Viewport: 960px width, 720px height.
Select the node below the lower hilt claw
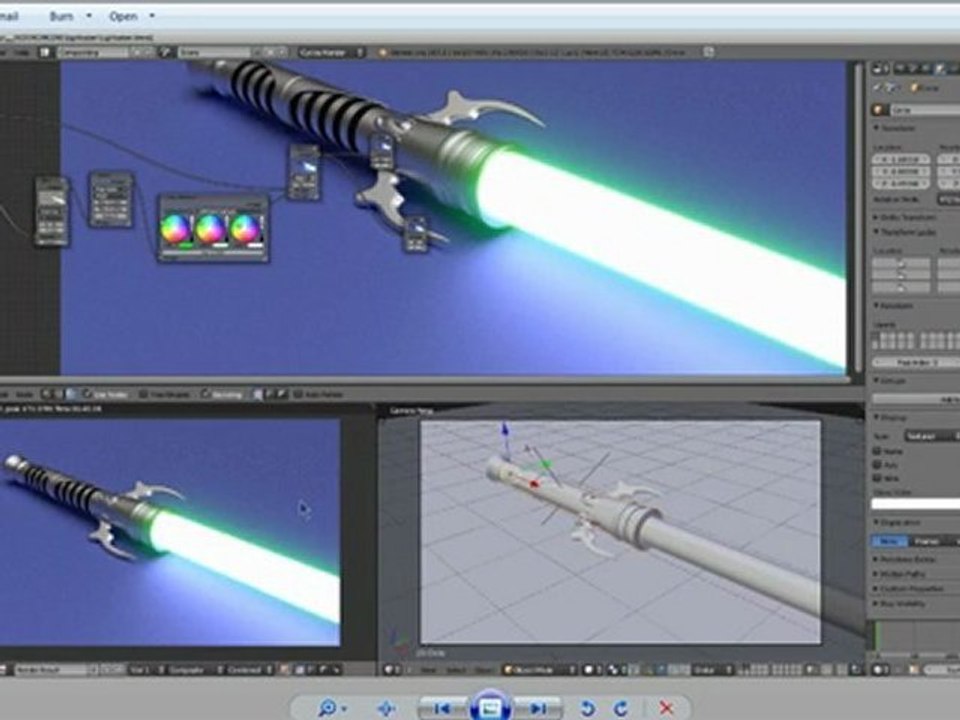416,234
